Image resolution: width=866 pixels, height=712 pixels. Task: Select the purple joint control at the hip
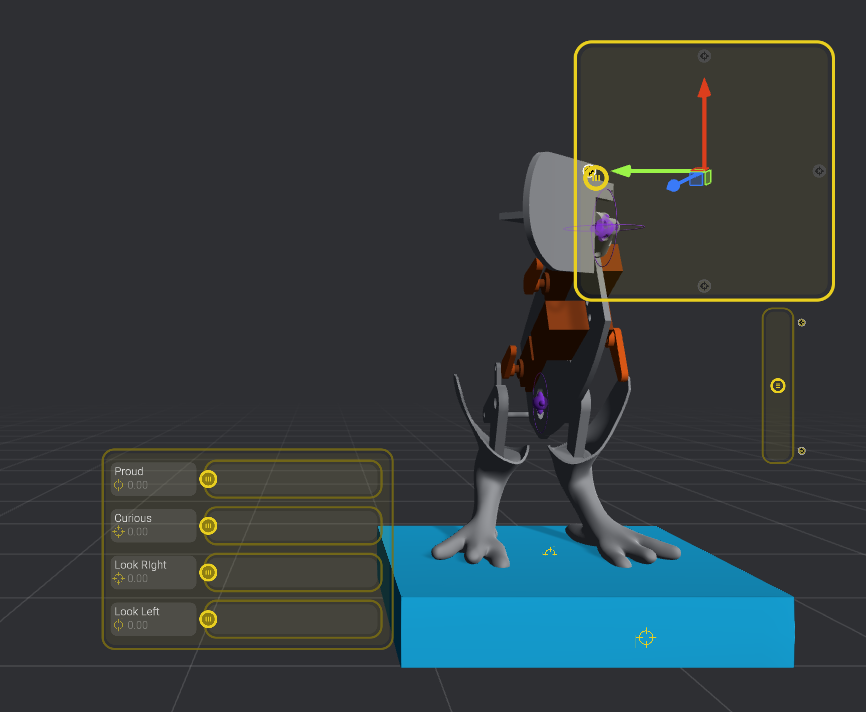541,401
